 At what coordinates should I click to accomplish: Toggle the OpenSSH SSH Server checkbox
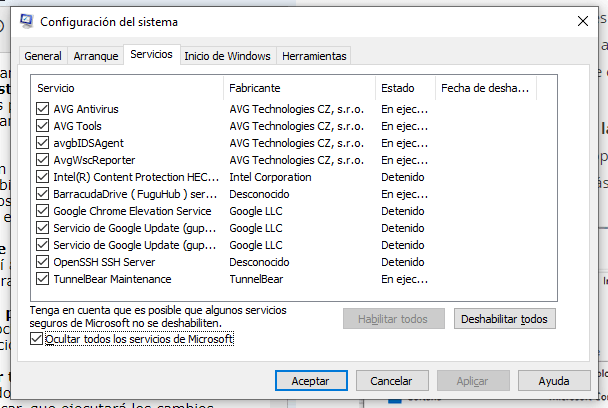[x=42, y=262]
